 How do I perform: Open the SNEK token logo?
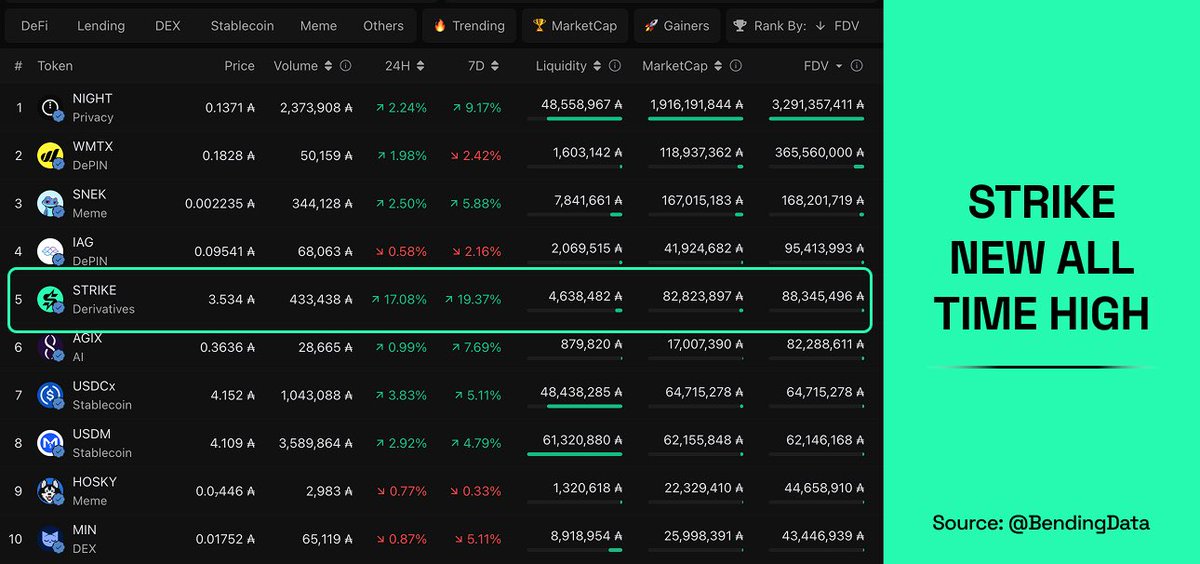click(x=51, y=204)
